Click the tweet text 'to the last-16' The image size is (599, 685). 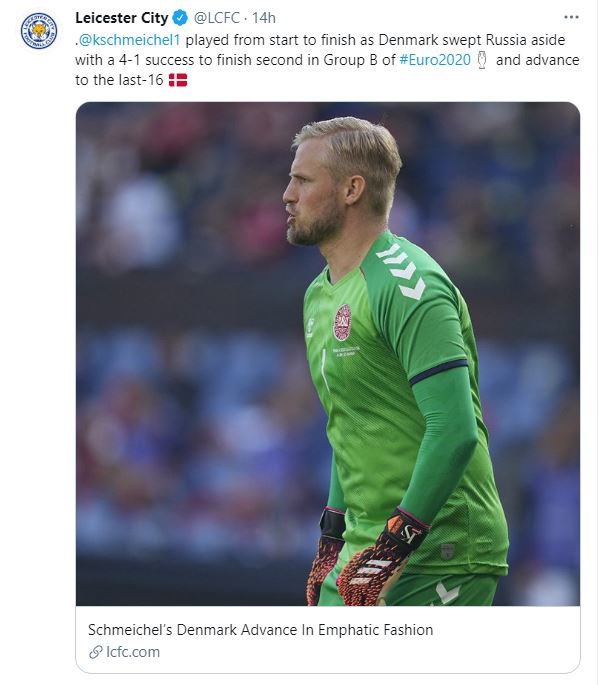[119, 80]
